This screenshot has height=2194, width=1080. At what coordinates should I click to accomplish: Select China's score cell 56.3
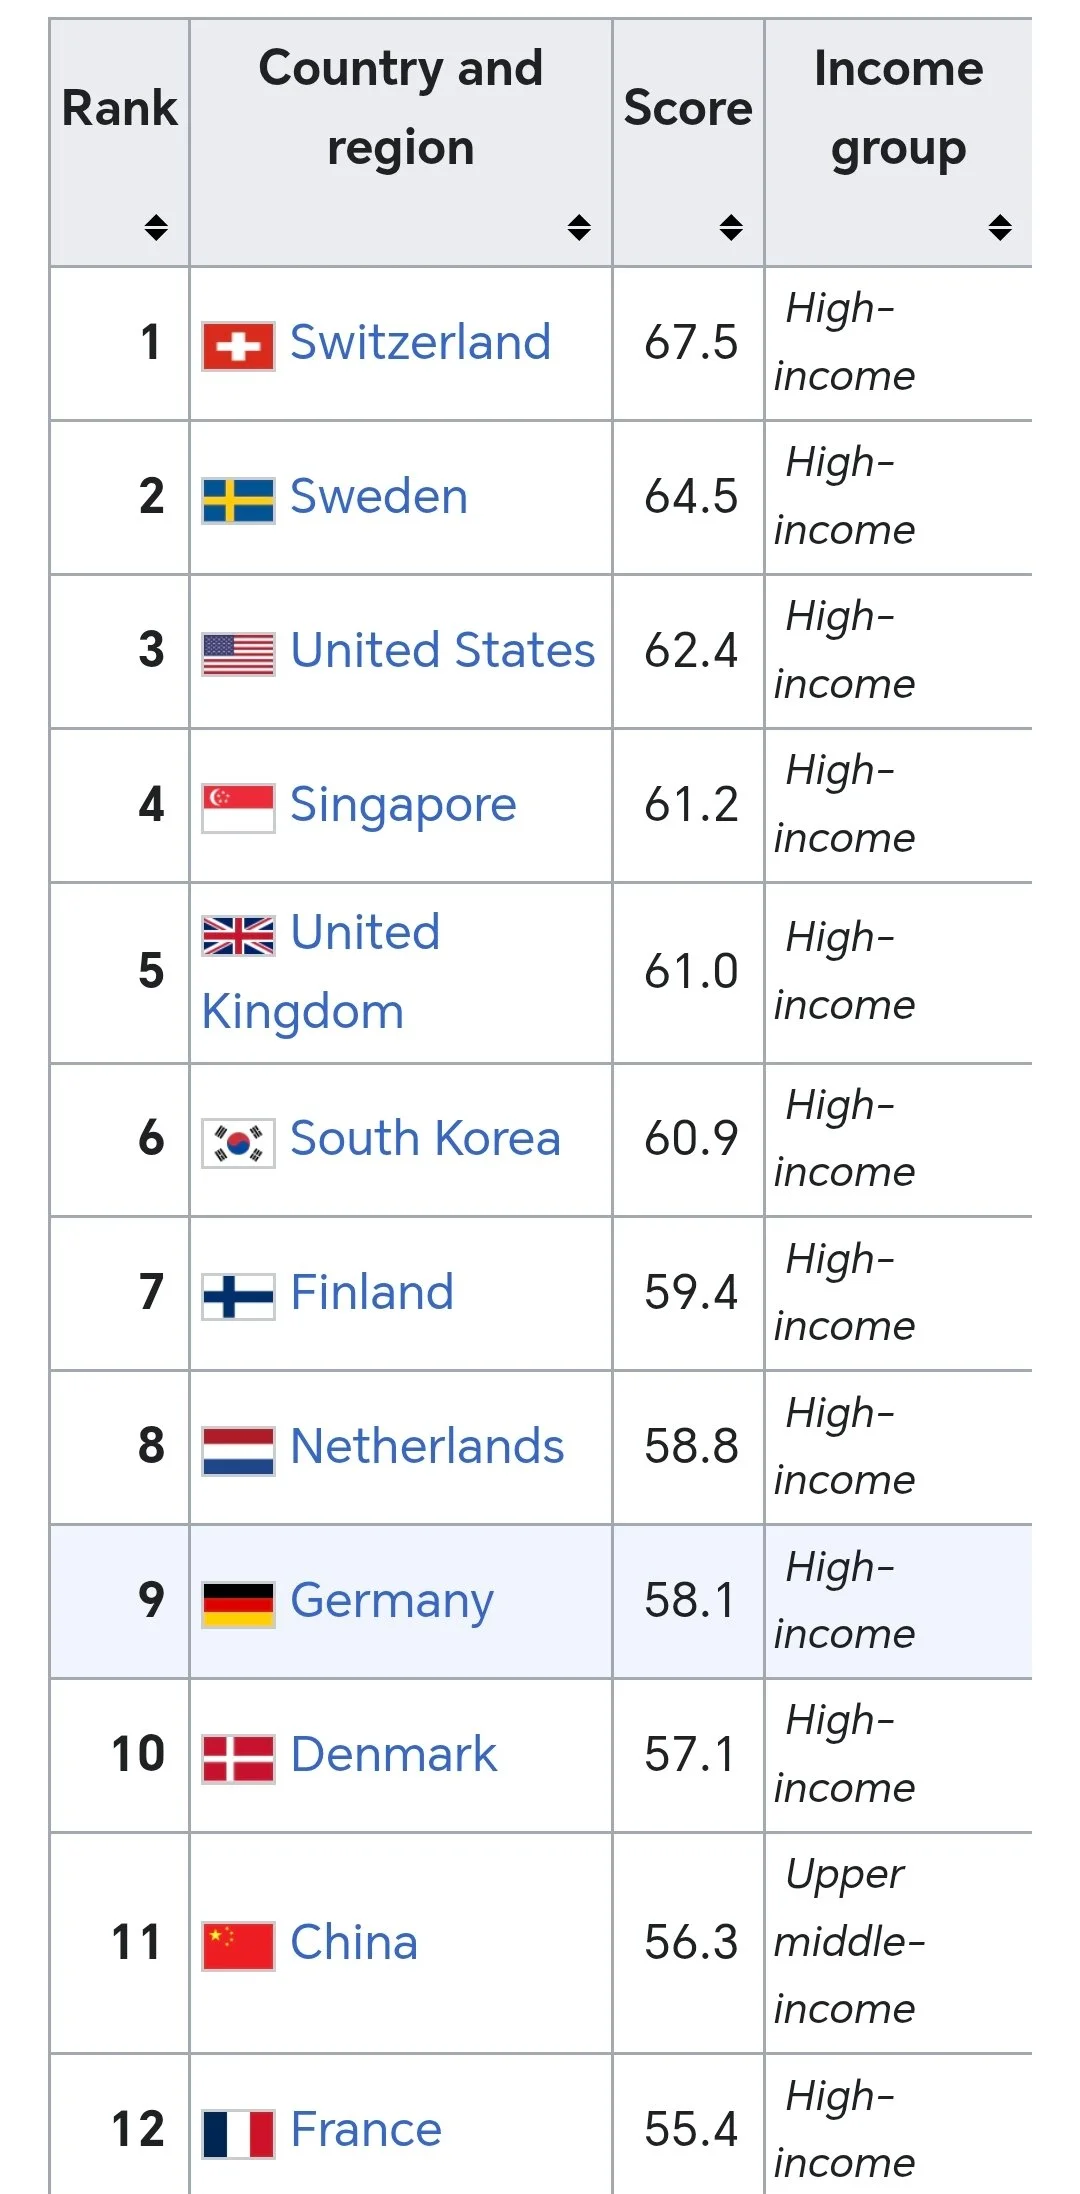690,1943
